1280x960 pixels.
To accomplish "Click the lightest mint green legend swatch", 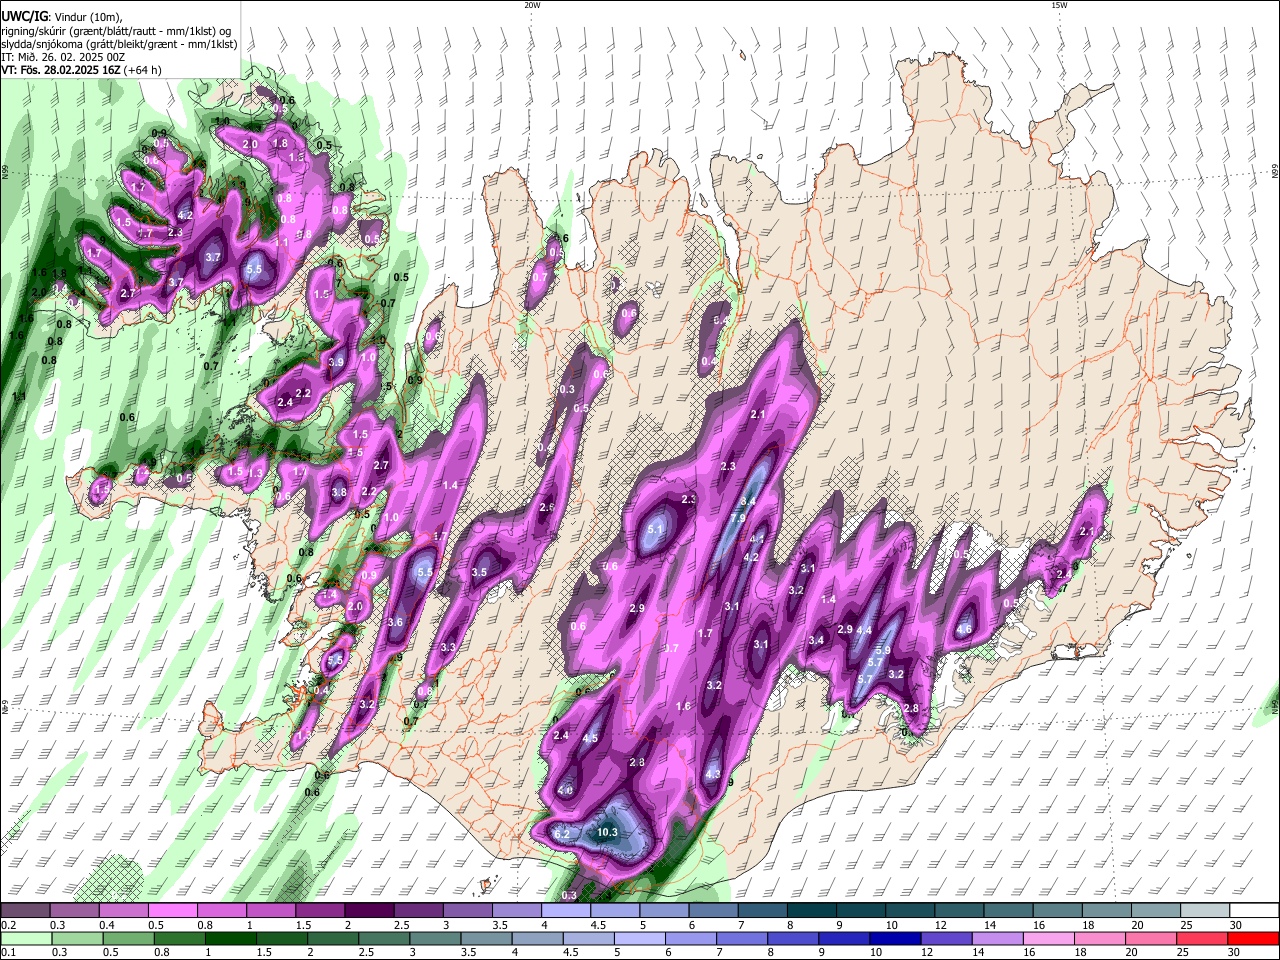I will pos(26,938).
